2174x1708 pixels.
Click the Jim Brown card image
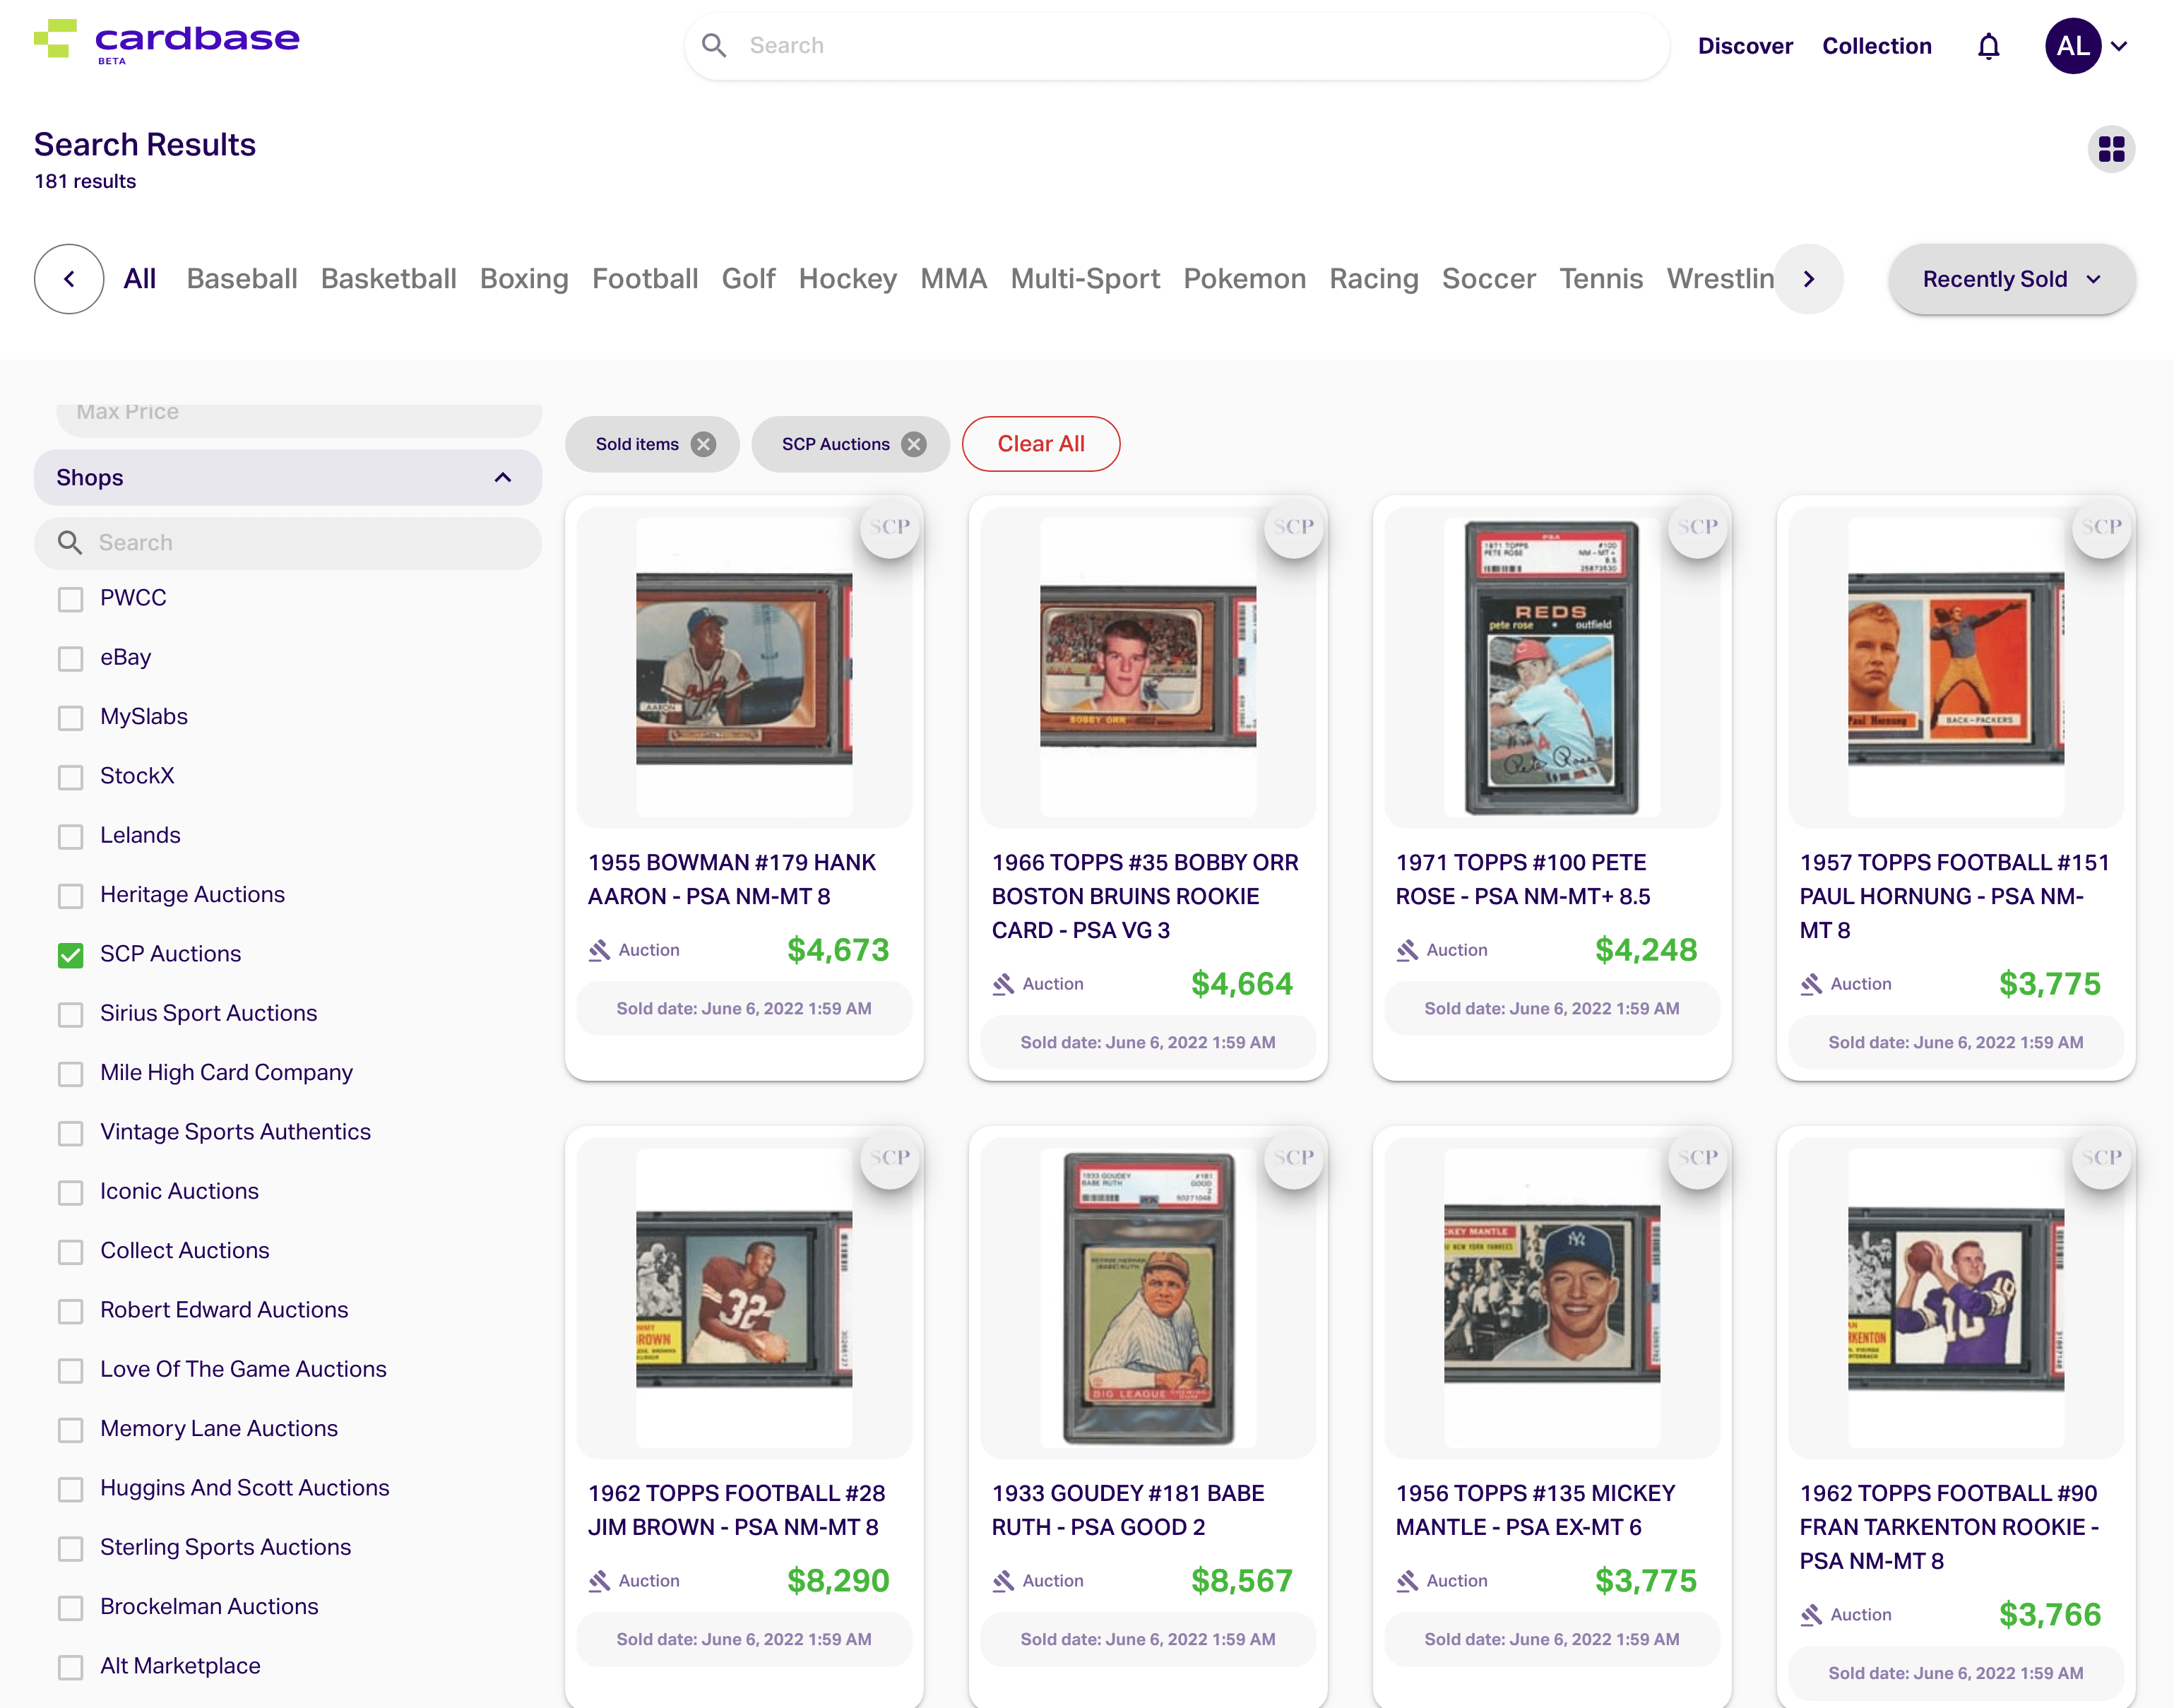(744, 1299)
